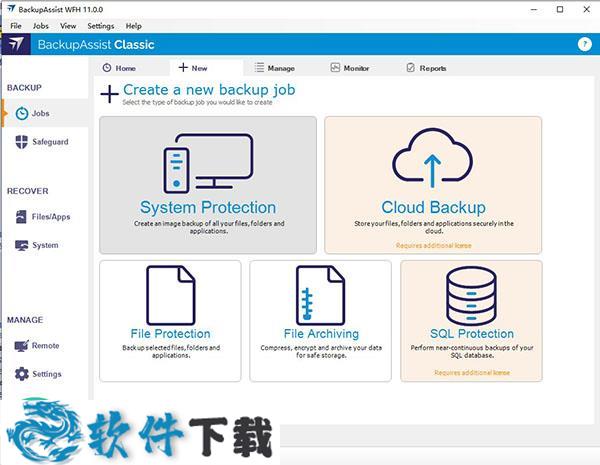This screenshot has height=465, width=600.
Task: Click the BACKUP section header
Action: click(x=24, y=88)
